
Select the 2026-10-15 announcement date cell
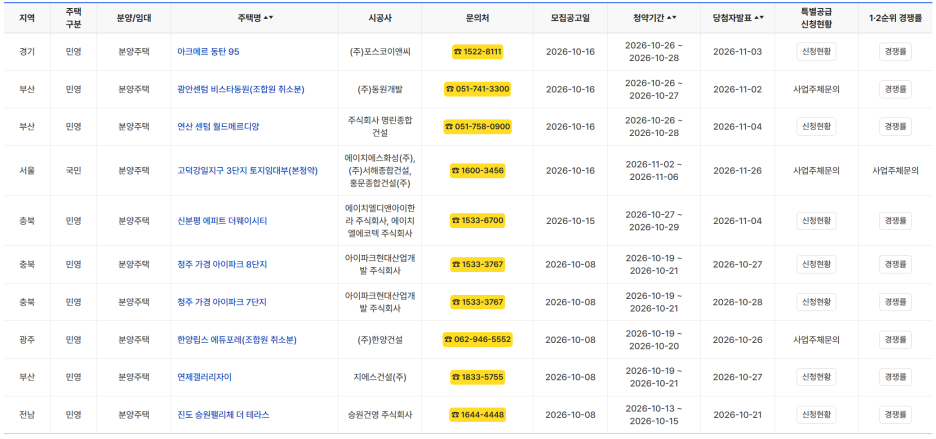tap(571, 221)
